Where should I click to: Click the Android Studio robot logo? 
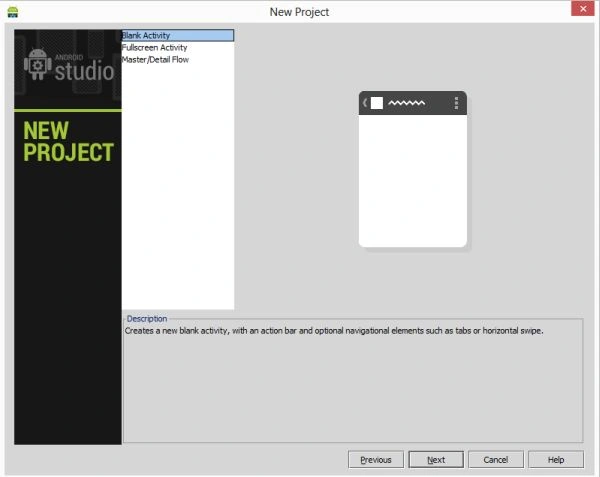point(37,65)
